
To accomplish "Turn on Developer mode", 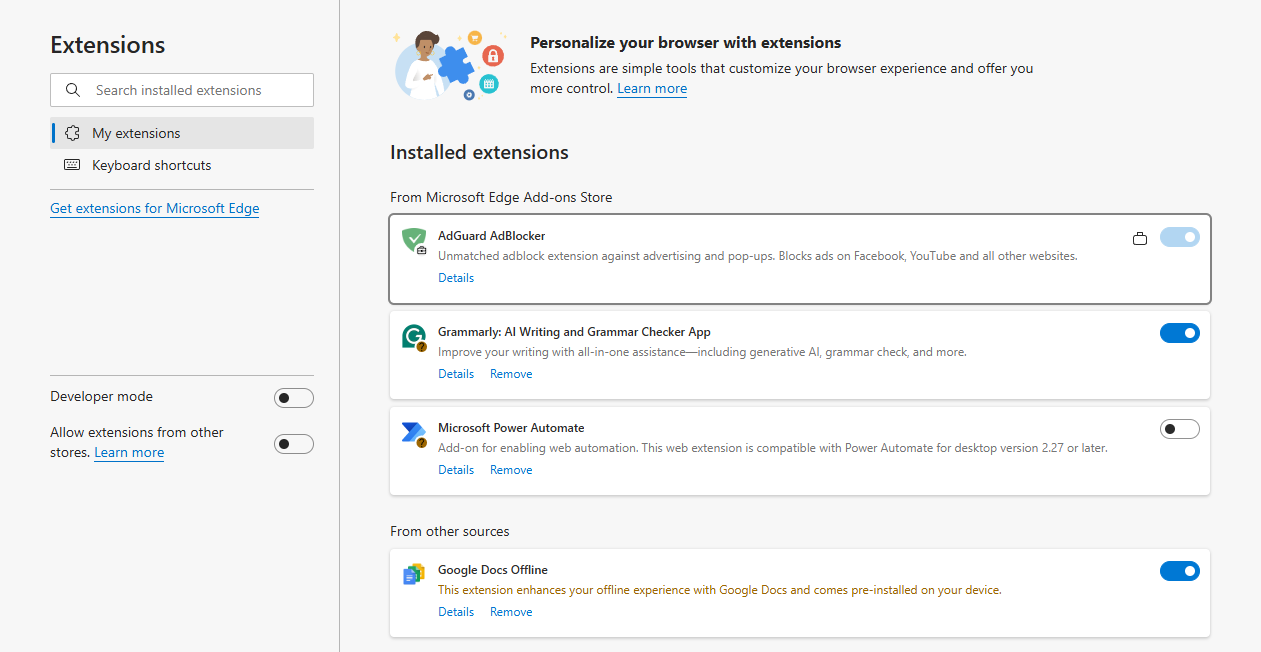I will (293, 398).
